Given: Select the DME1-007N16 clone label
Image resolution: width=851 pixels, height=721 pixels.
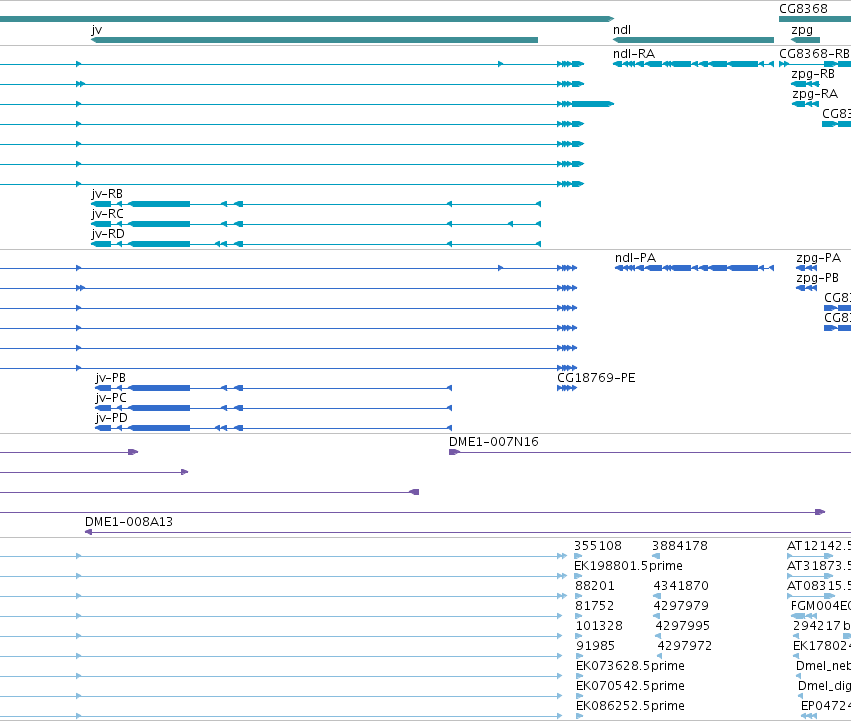Looking at the screenshot, I should coord(493,442).
